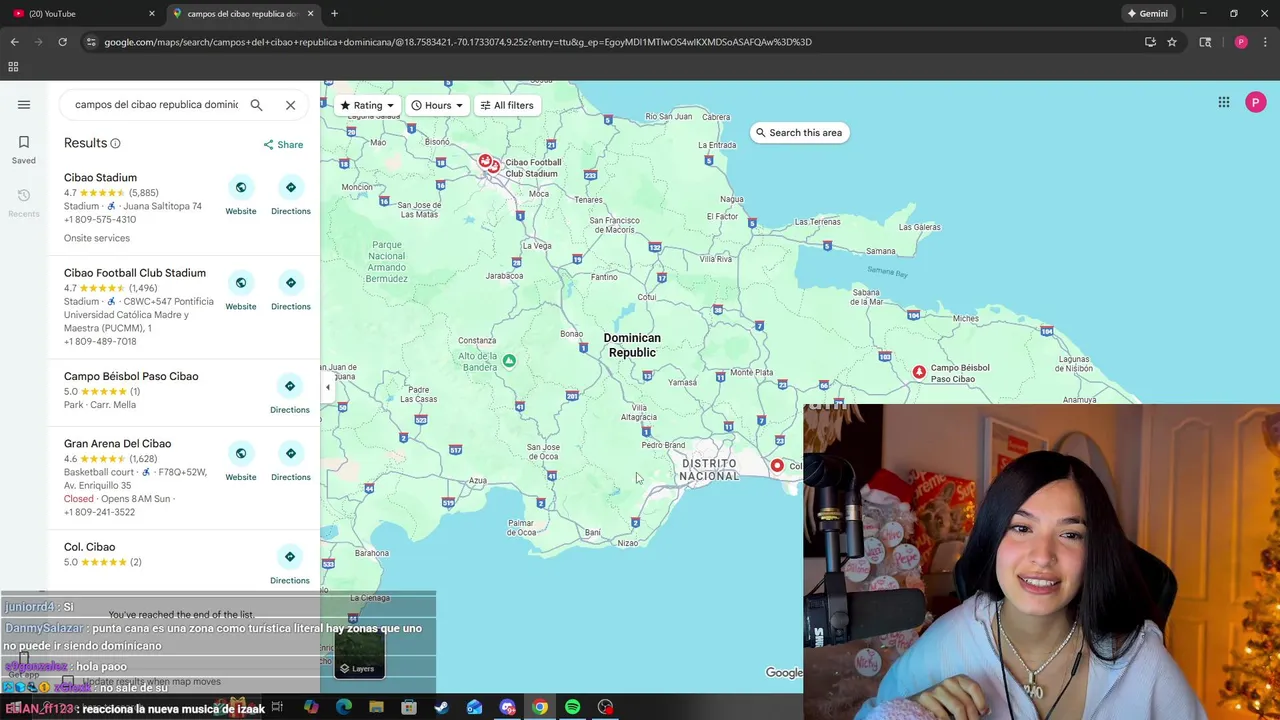Click the search magnifier icon
Image resolution: width=1280 pixels, height=720 pixels.
(256, 104)
